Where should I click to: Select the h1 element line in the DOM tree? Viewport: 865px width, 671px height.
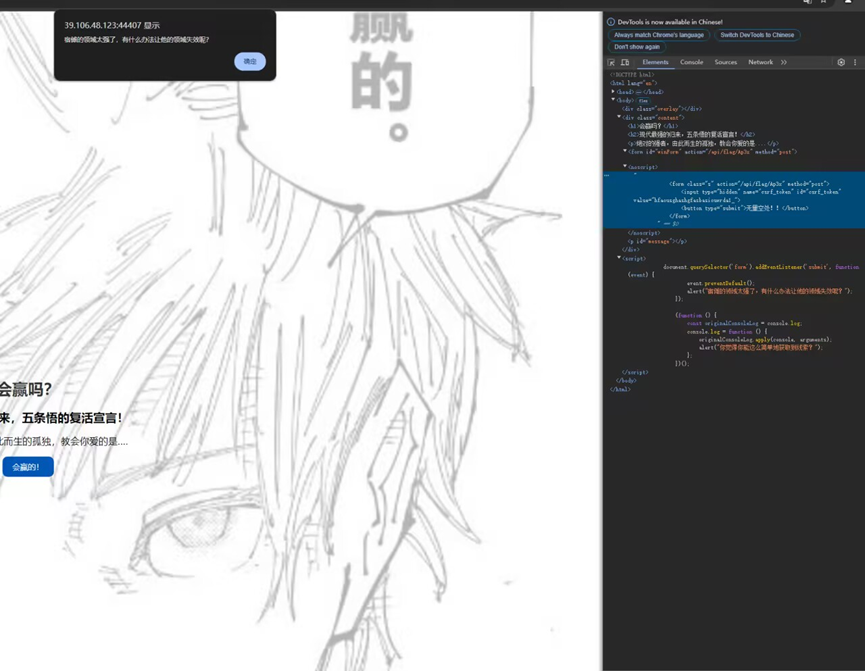(x=652, y=126)
